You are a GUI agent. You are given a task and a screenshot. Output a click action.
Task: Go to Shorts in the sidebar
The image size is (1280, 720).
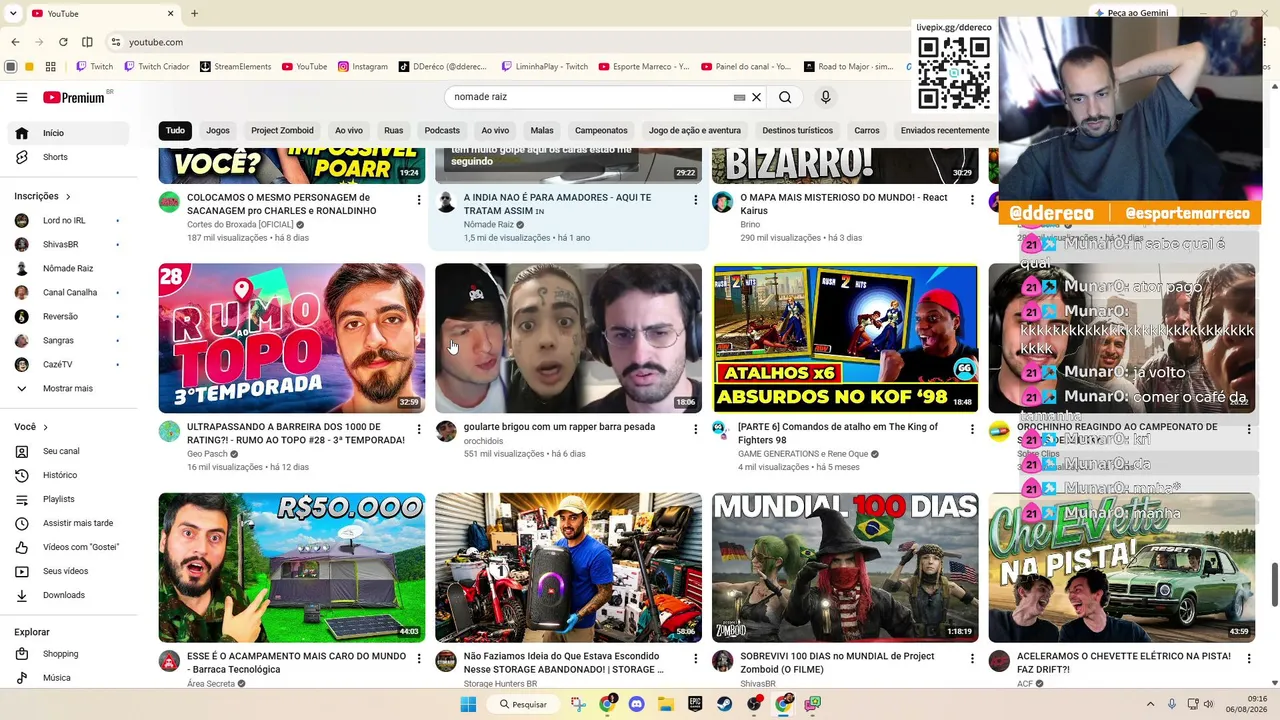(x=68, y=157)
